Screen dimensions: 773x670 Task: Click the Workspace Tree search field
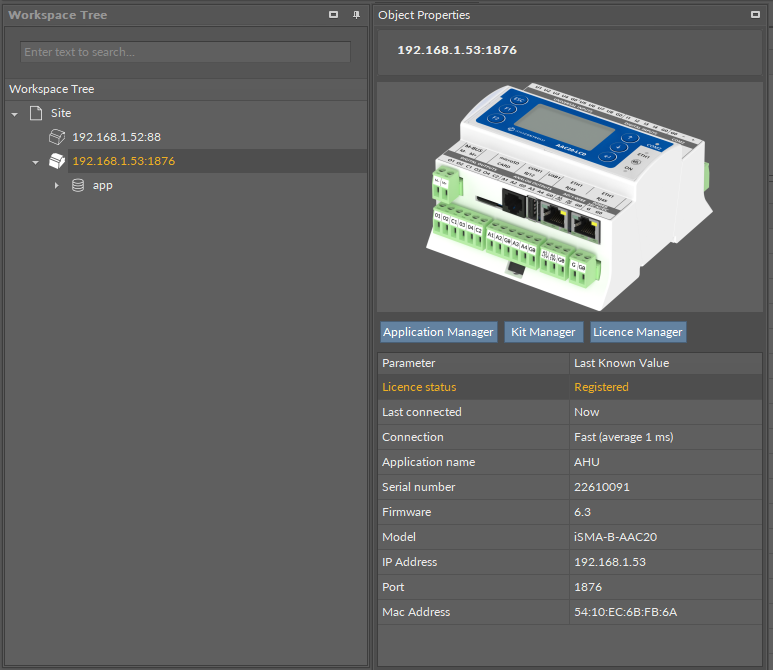click(185, 52)
